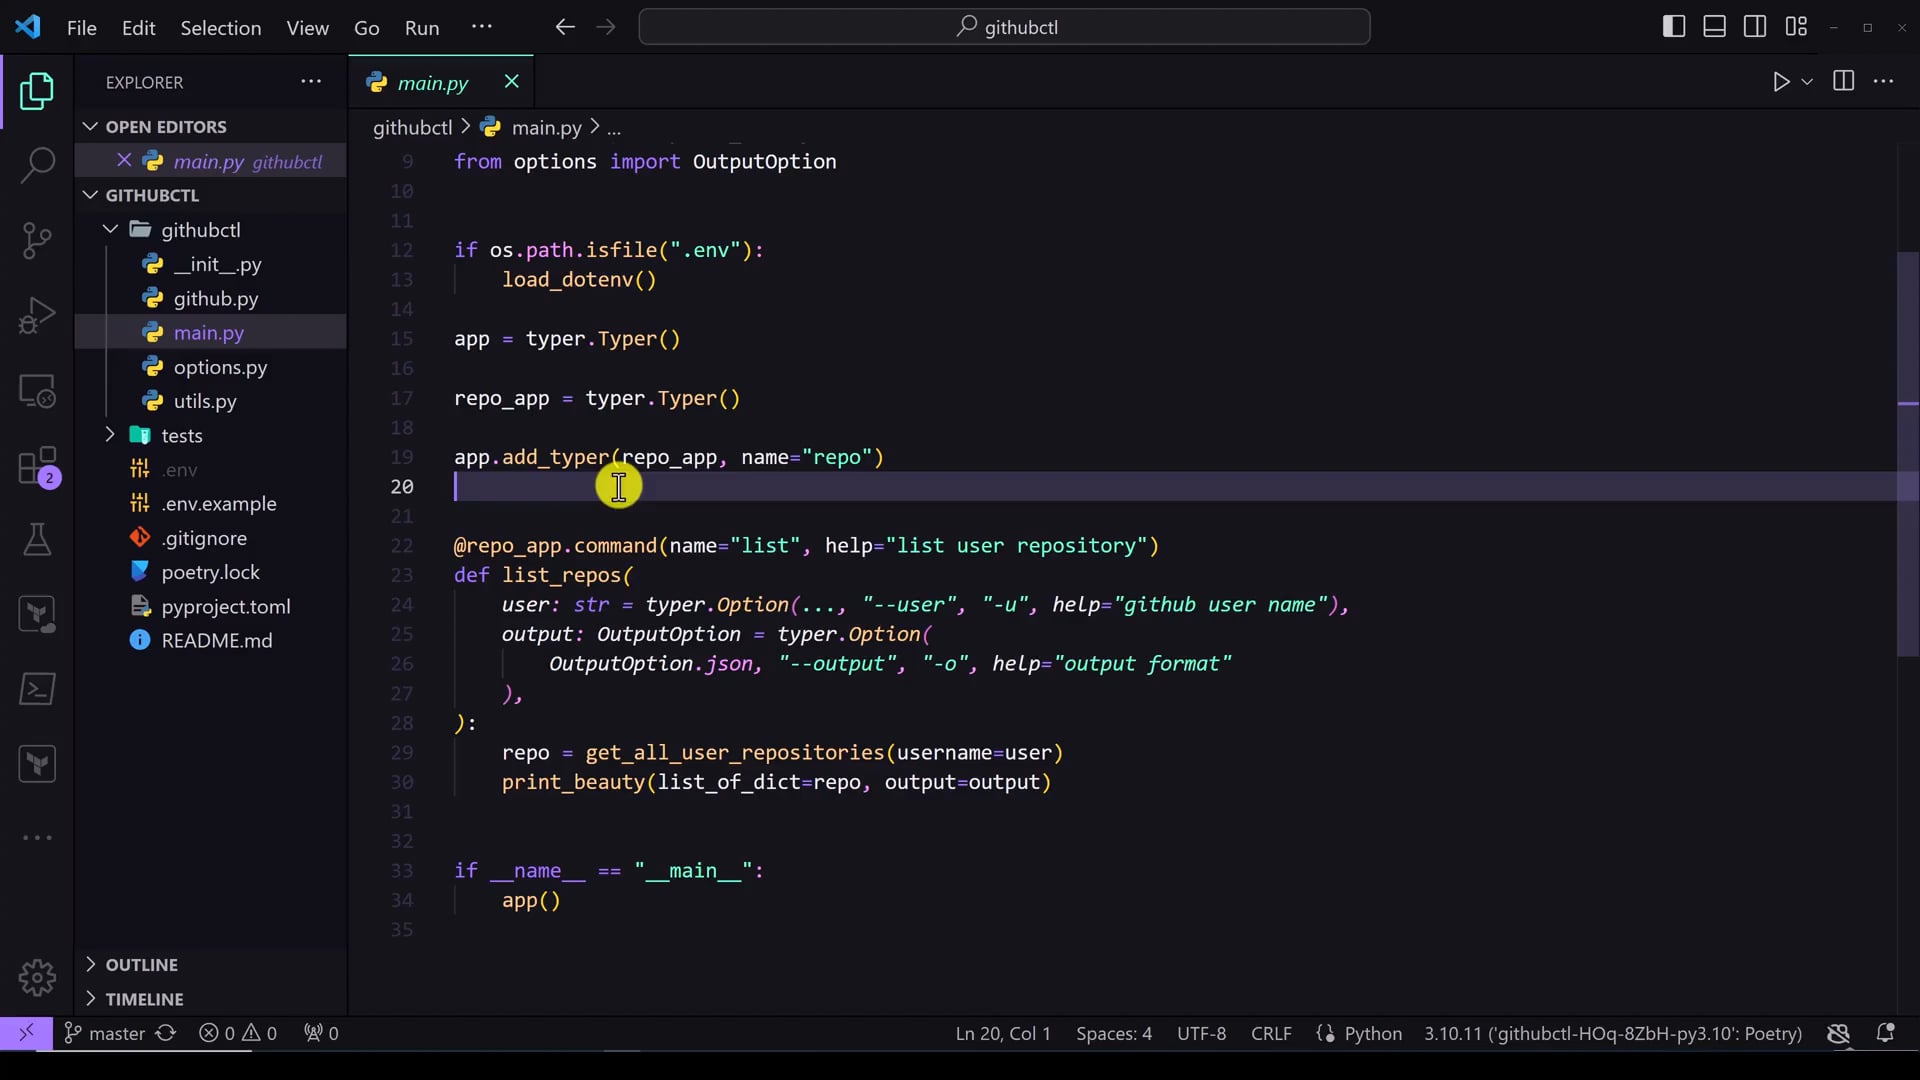This screenshot has height=1080, width=1920.
Task: Click the githubctl command center search box
Action: pyautogui.click(x=1004, y=27)
